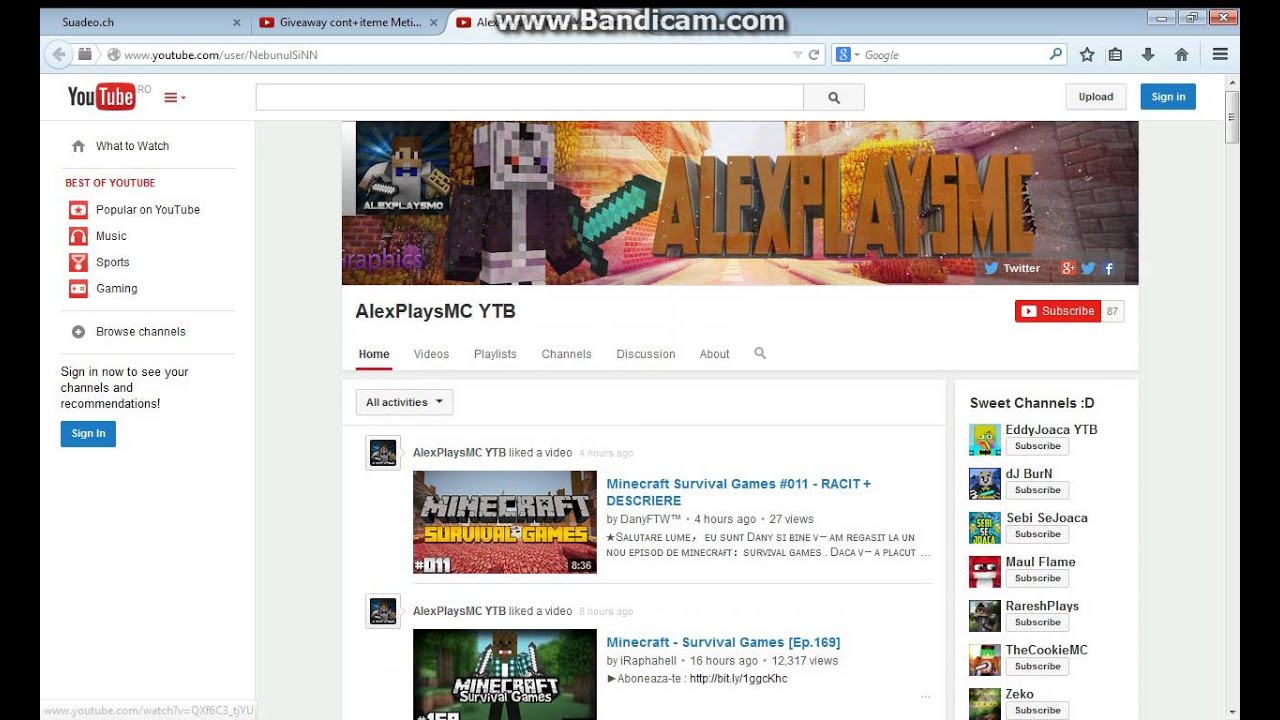Open the Videos channel tab
1280x720 pixels.
(x=431, y=354)
